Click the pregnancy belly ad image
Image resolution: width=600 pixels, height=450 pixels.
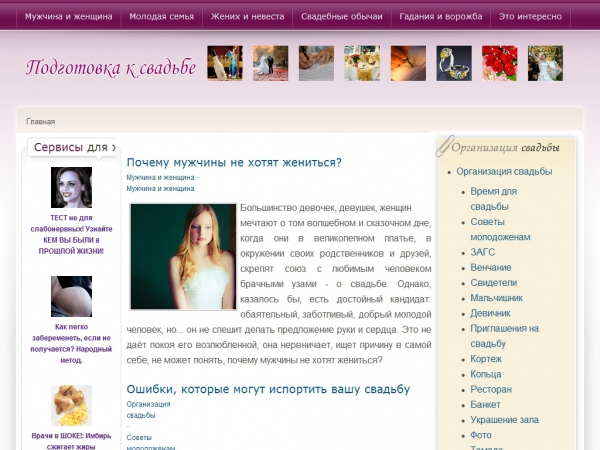tap(72, 297)
